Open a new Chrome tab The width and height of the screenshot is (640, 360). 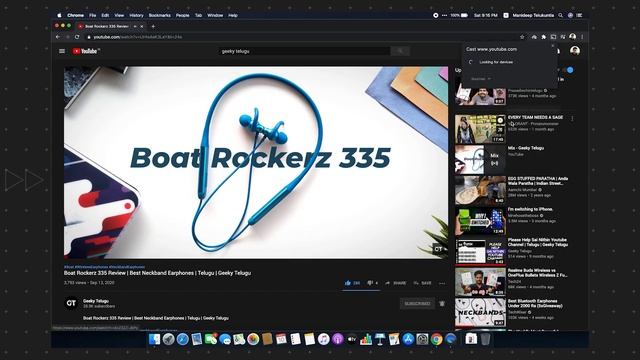[153, 26]
